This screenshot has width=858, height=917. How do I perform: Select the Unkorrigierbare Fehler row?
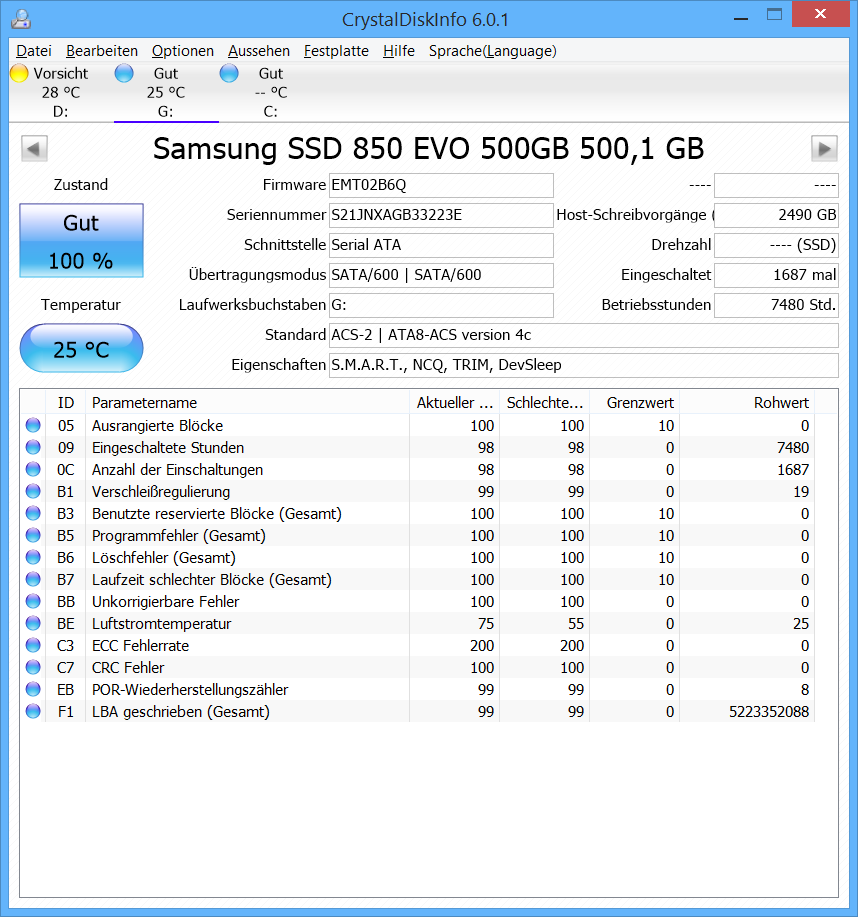pyautogui.click(x=418, y=601)
